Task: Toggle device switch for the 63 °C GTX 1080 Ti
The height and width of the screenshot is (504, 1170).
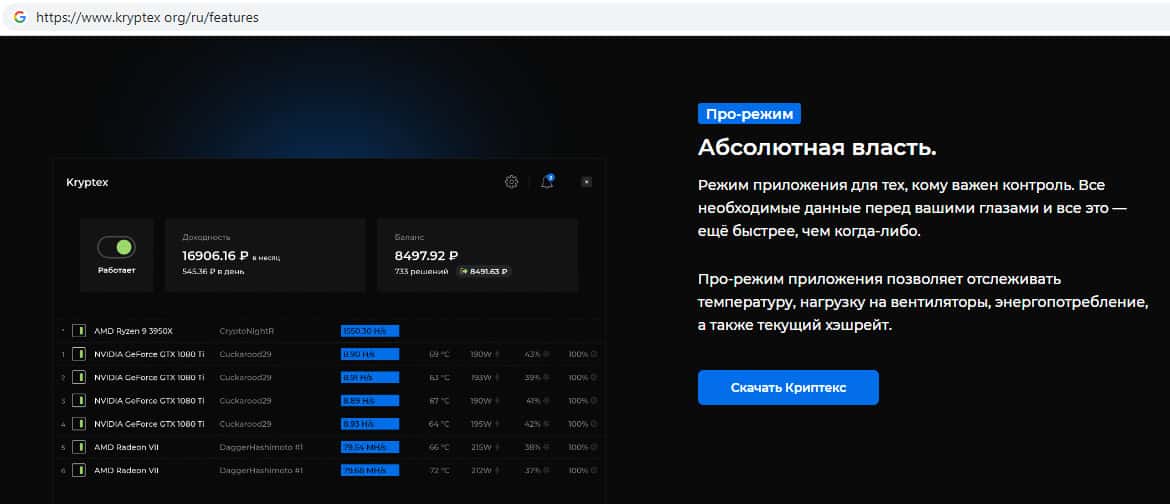Action: pyautogui.click(x=78, y=377)
